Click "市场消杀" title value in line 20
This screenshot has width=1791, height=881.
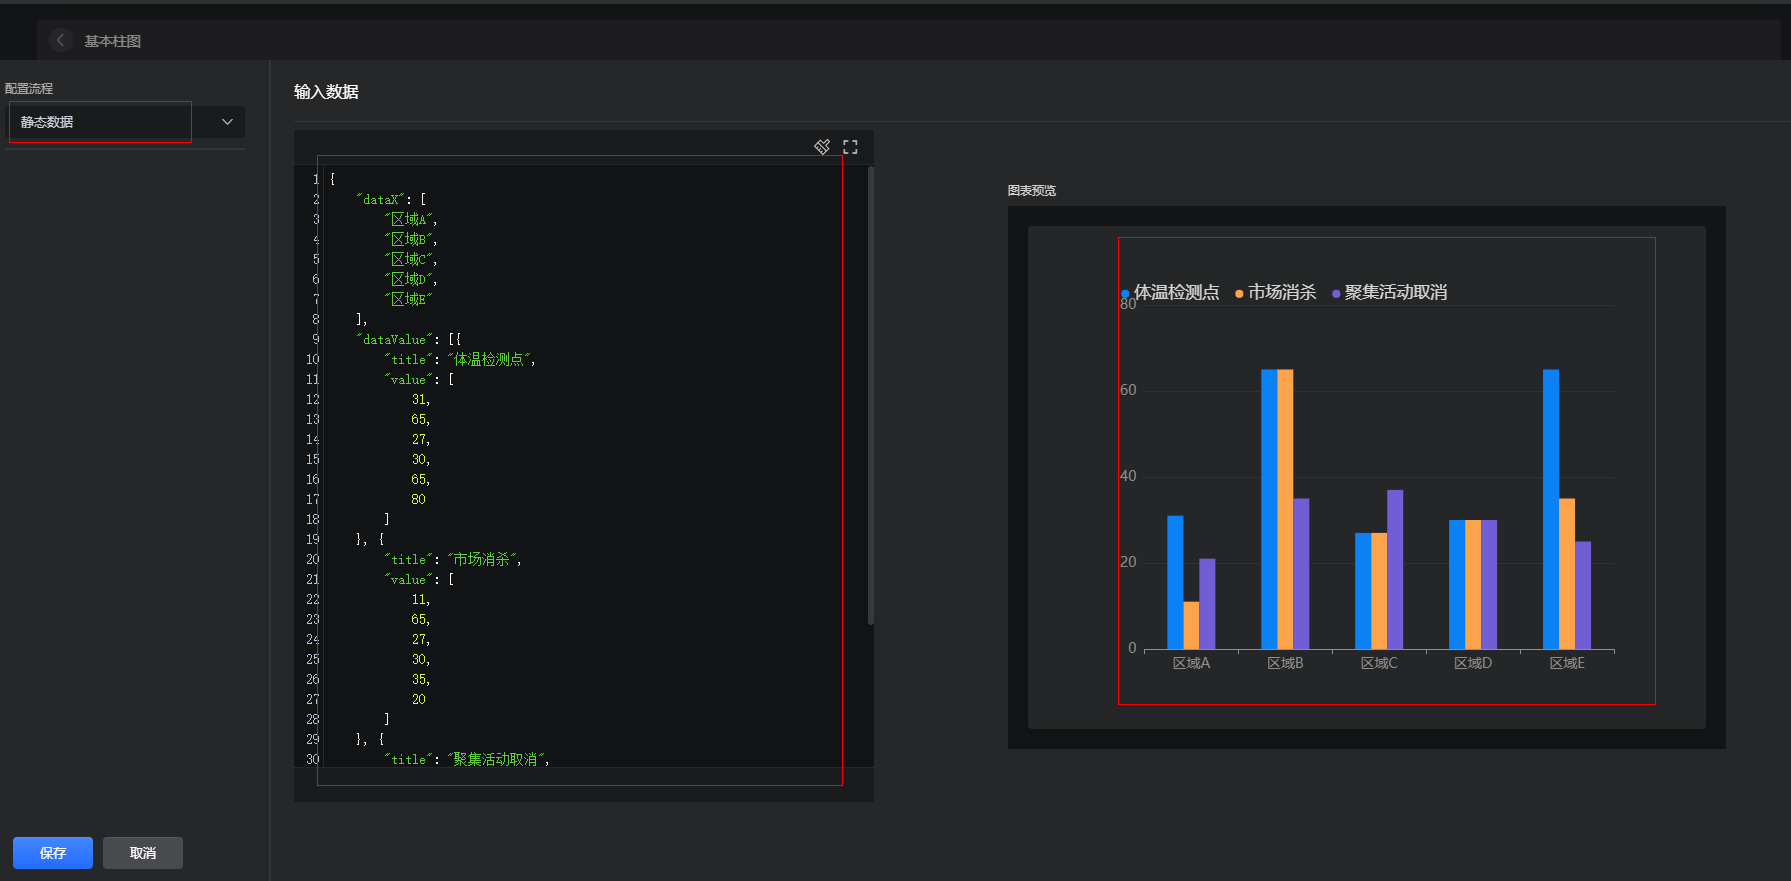pos(482,560)
